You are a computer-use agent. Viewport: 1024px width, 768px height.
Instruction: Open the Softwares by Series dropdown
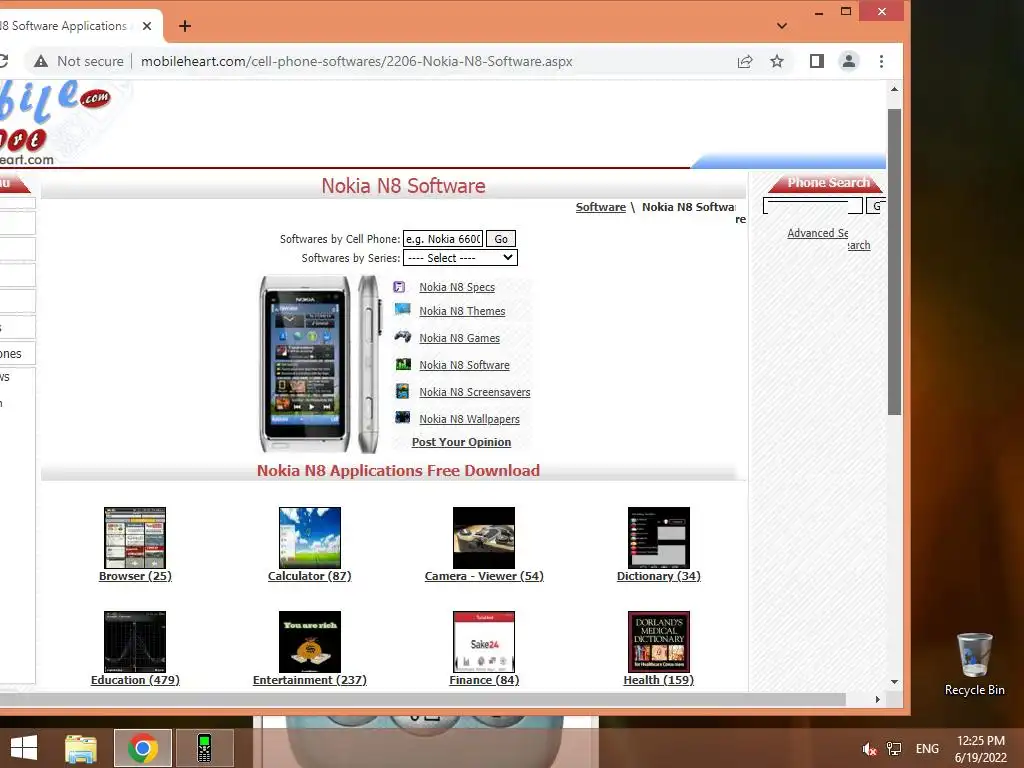460,258
